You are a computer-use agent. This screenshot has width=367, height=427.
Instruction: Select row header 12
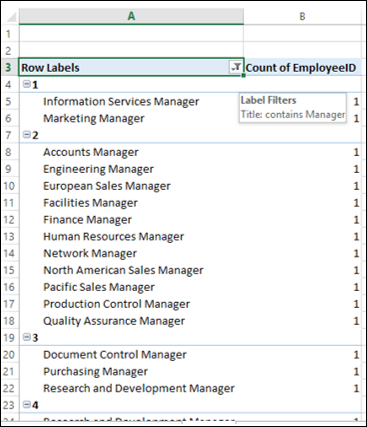9,219
